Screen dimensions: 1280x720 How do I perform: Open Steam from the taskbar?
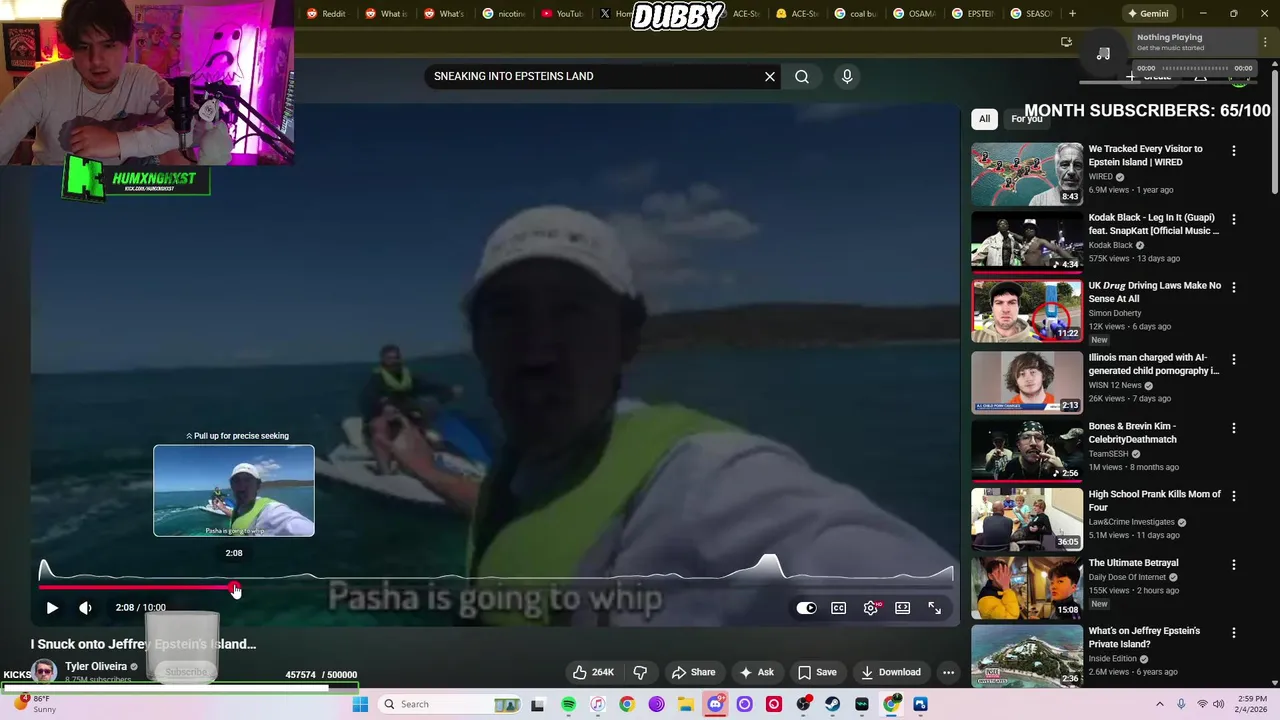click(832, 704)
